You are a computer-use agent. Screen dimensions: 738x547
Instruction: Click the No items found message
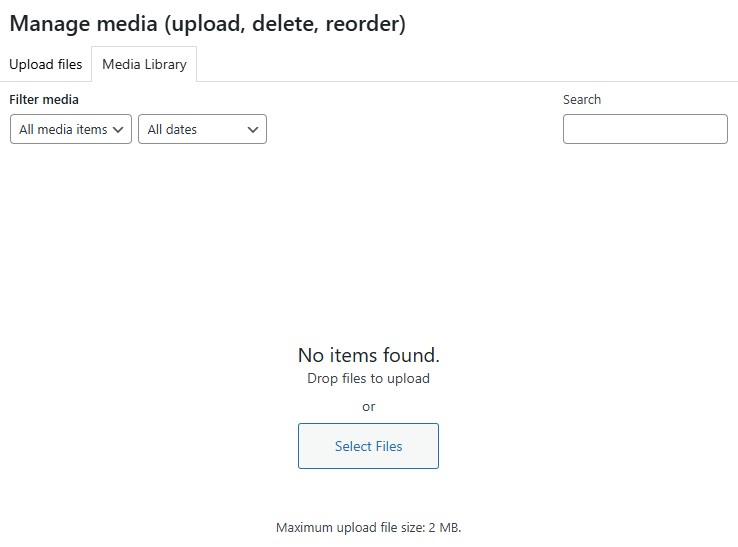[368, 355]
